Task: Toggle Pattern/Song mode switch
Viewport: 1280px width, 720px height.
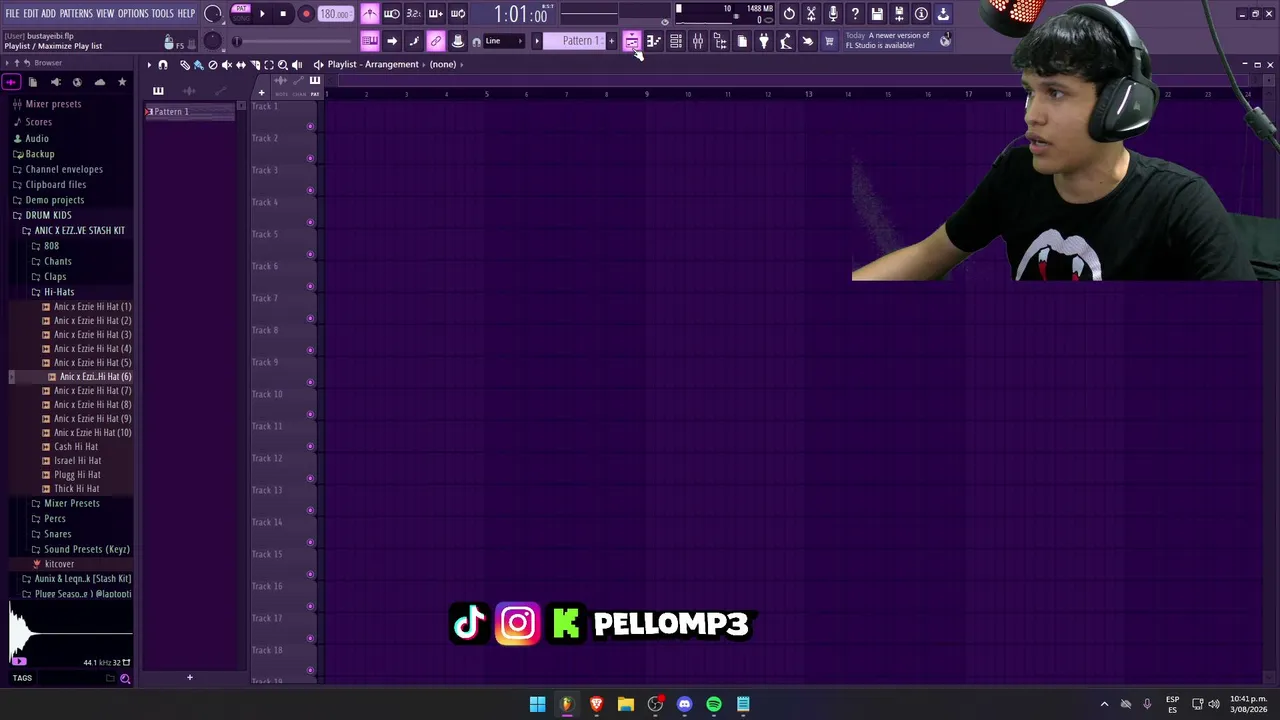Action: click(241, 14)
